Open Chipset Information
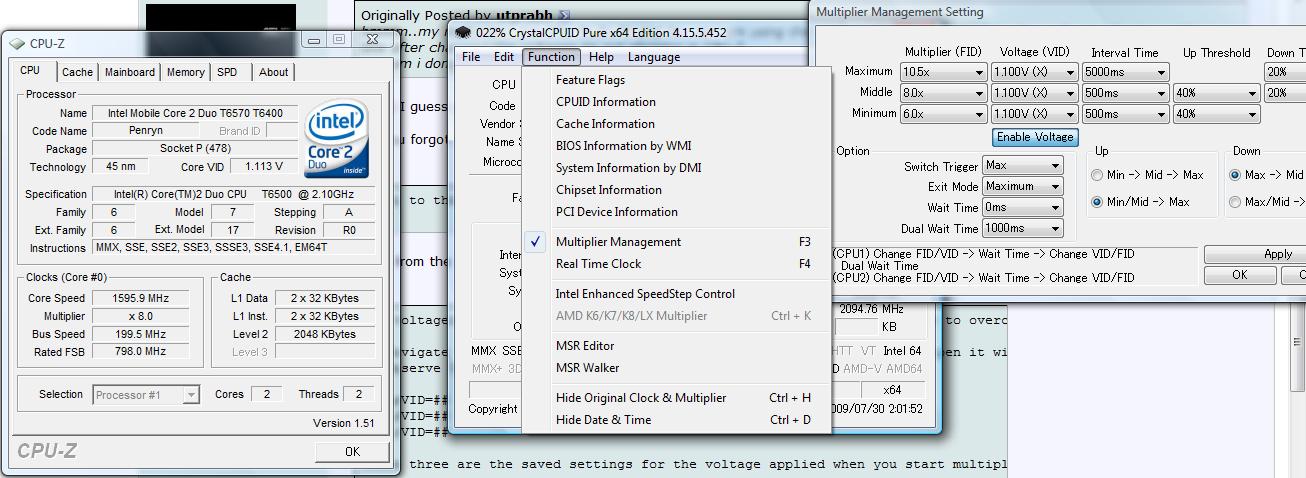Image resolution: width=1306 pixels, height=478 pixels. [x=676, y=190]
